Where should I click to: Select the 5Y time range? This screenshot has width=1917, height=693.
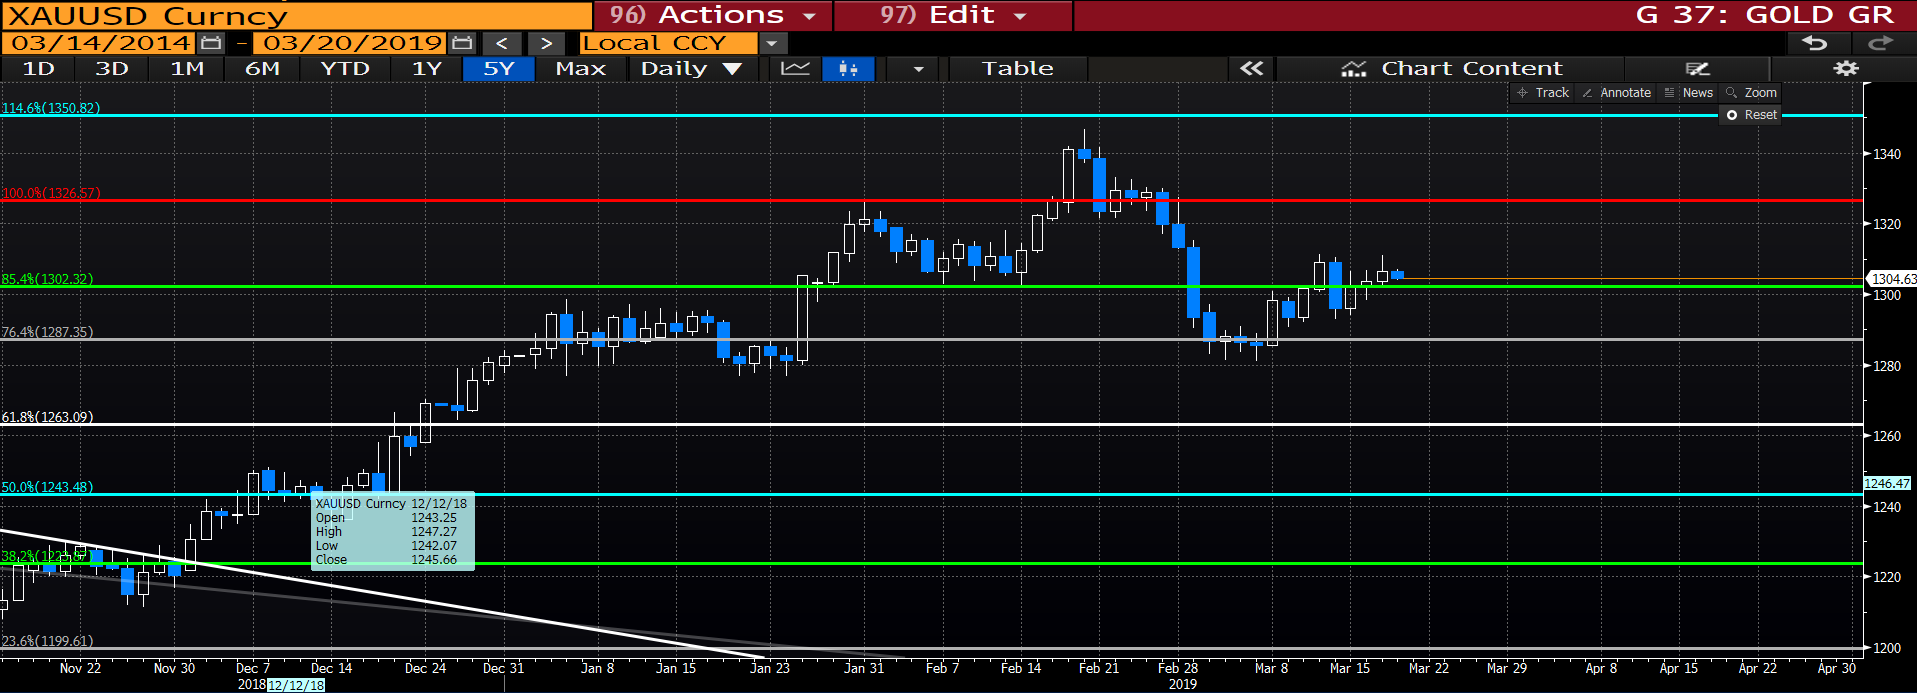click(x=499, y=68)
